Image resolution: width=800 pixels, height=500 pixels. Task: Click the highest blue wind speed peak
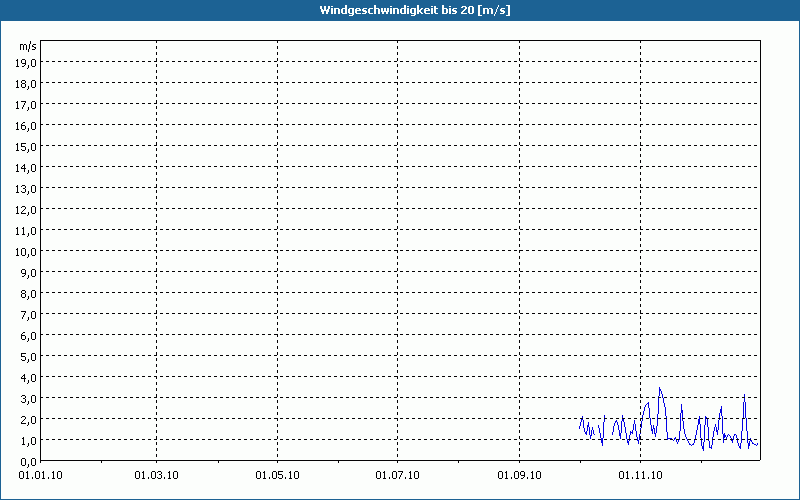pyautogui.click(x=660, y=389)
